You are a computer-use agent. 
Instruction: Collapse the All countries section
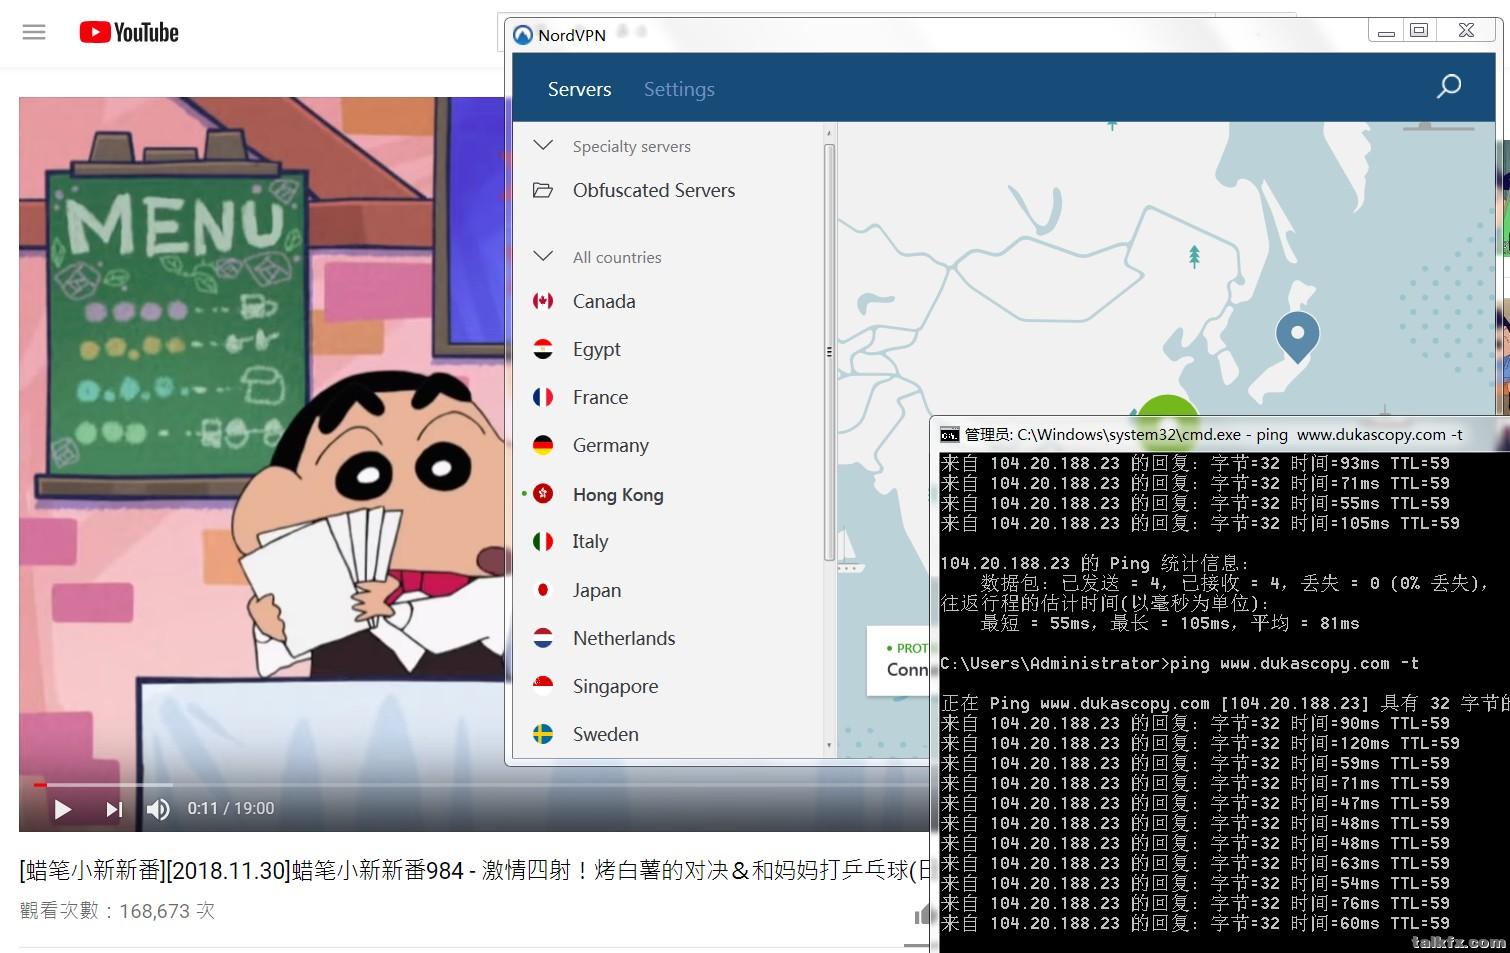(543, 257)
